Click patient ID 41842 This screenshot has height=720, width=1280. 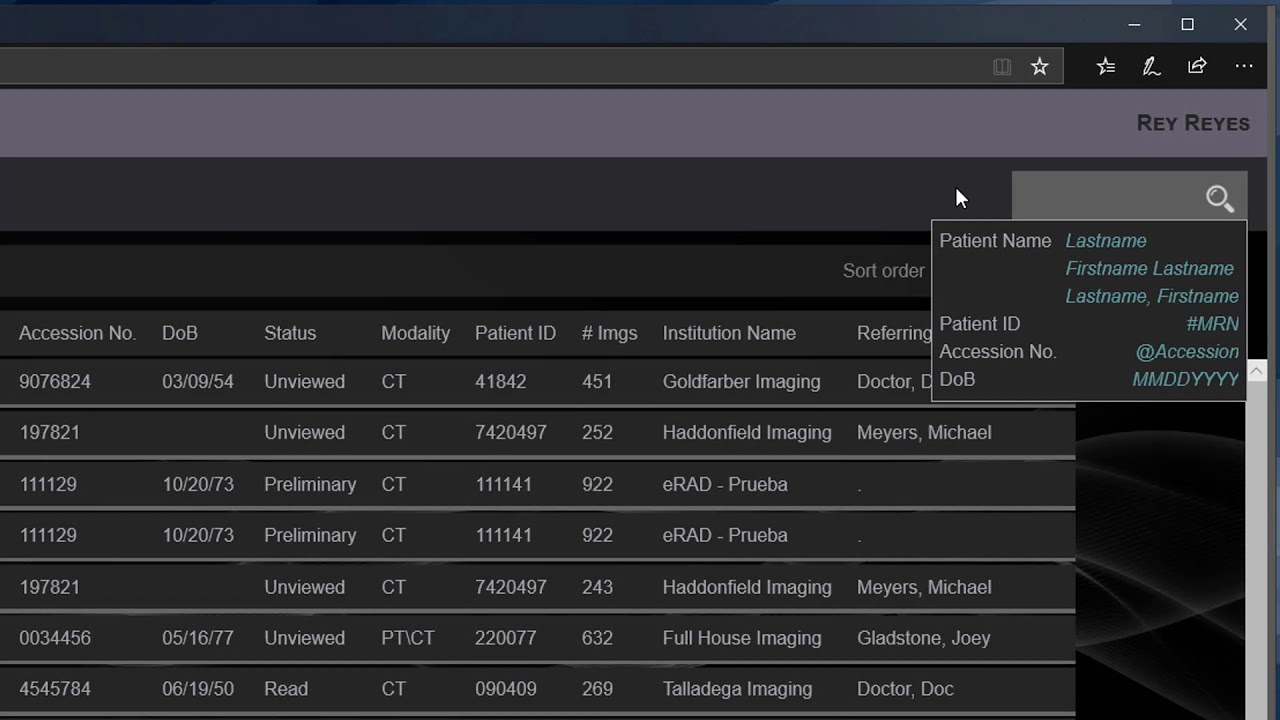tap(500, 382)
